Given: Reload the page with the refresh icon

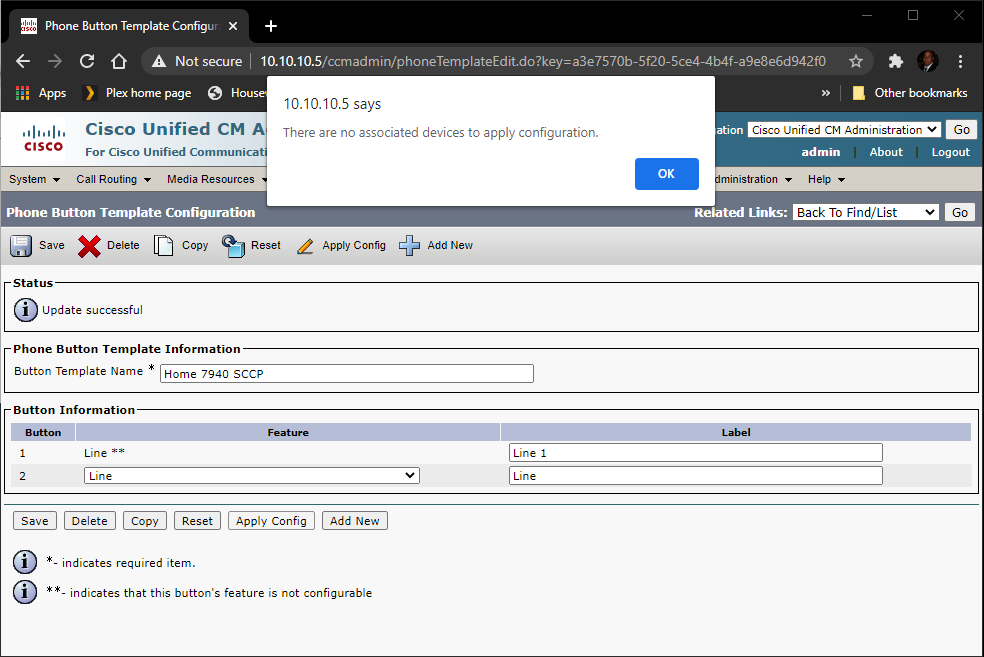Looking at the screenshot, I should pos(87,61).
